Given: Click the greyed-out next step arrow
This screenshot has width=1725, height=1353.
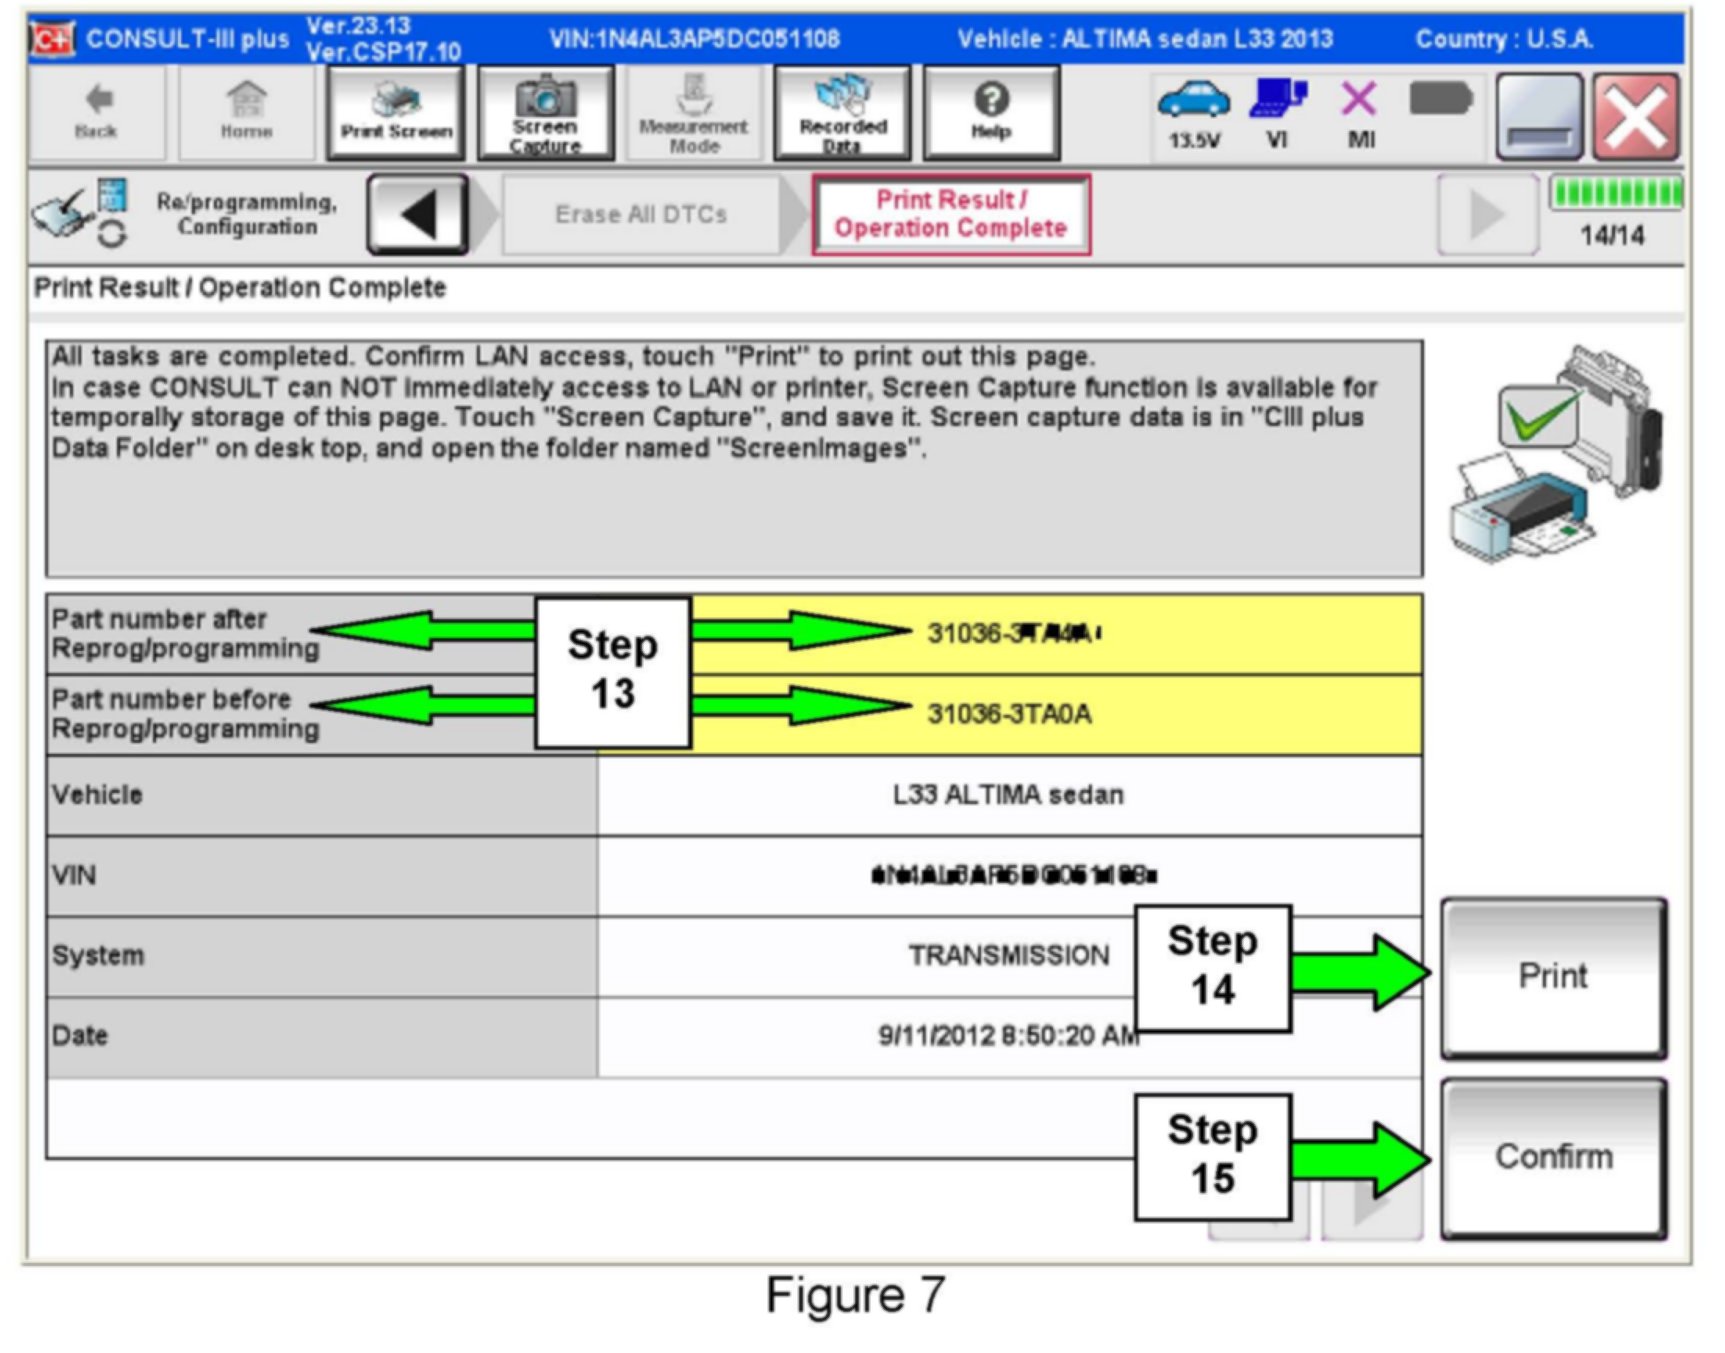Looking at the screenshot, I should tap(1487, 215).
